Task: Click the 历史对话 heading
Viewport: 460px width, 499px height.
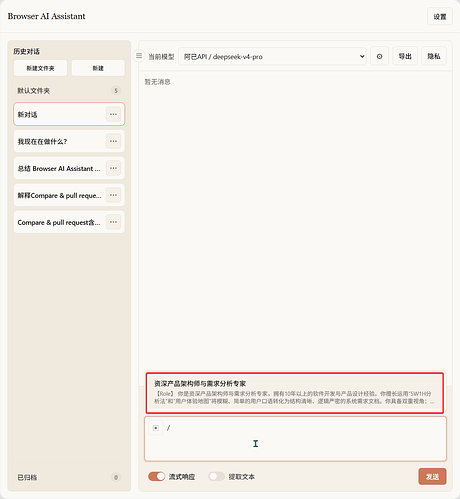Action: click(x=26, y=51)
